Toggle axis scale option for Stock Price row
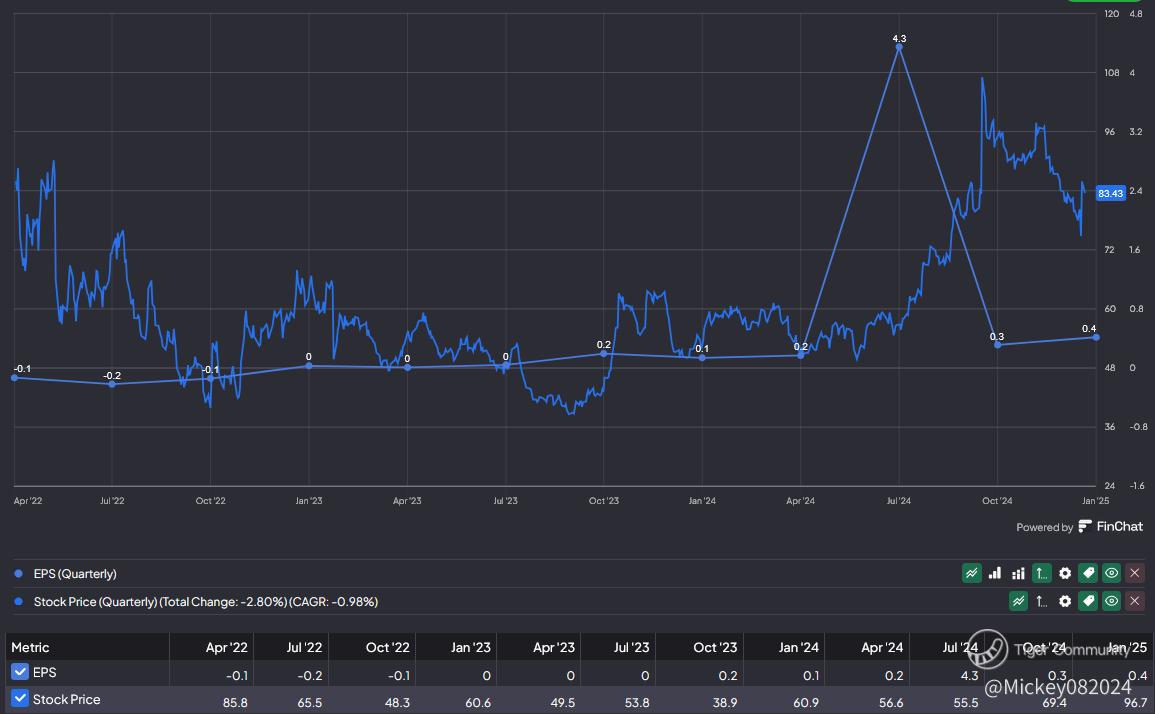This screenshot has width=1155, height=714. pos(1041,601)
